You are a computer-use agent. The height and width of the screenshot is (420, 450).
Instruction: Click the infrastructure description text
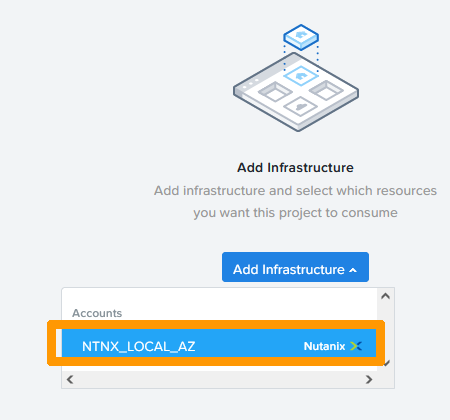[x=295, y=201]
